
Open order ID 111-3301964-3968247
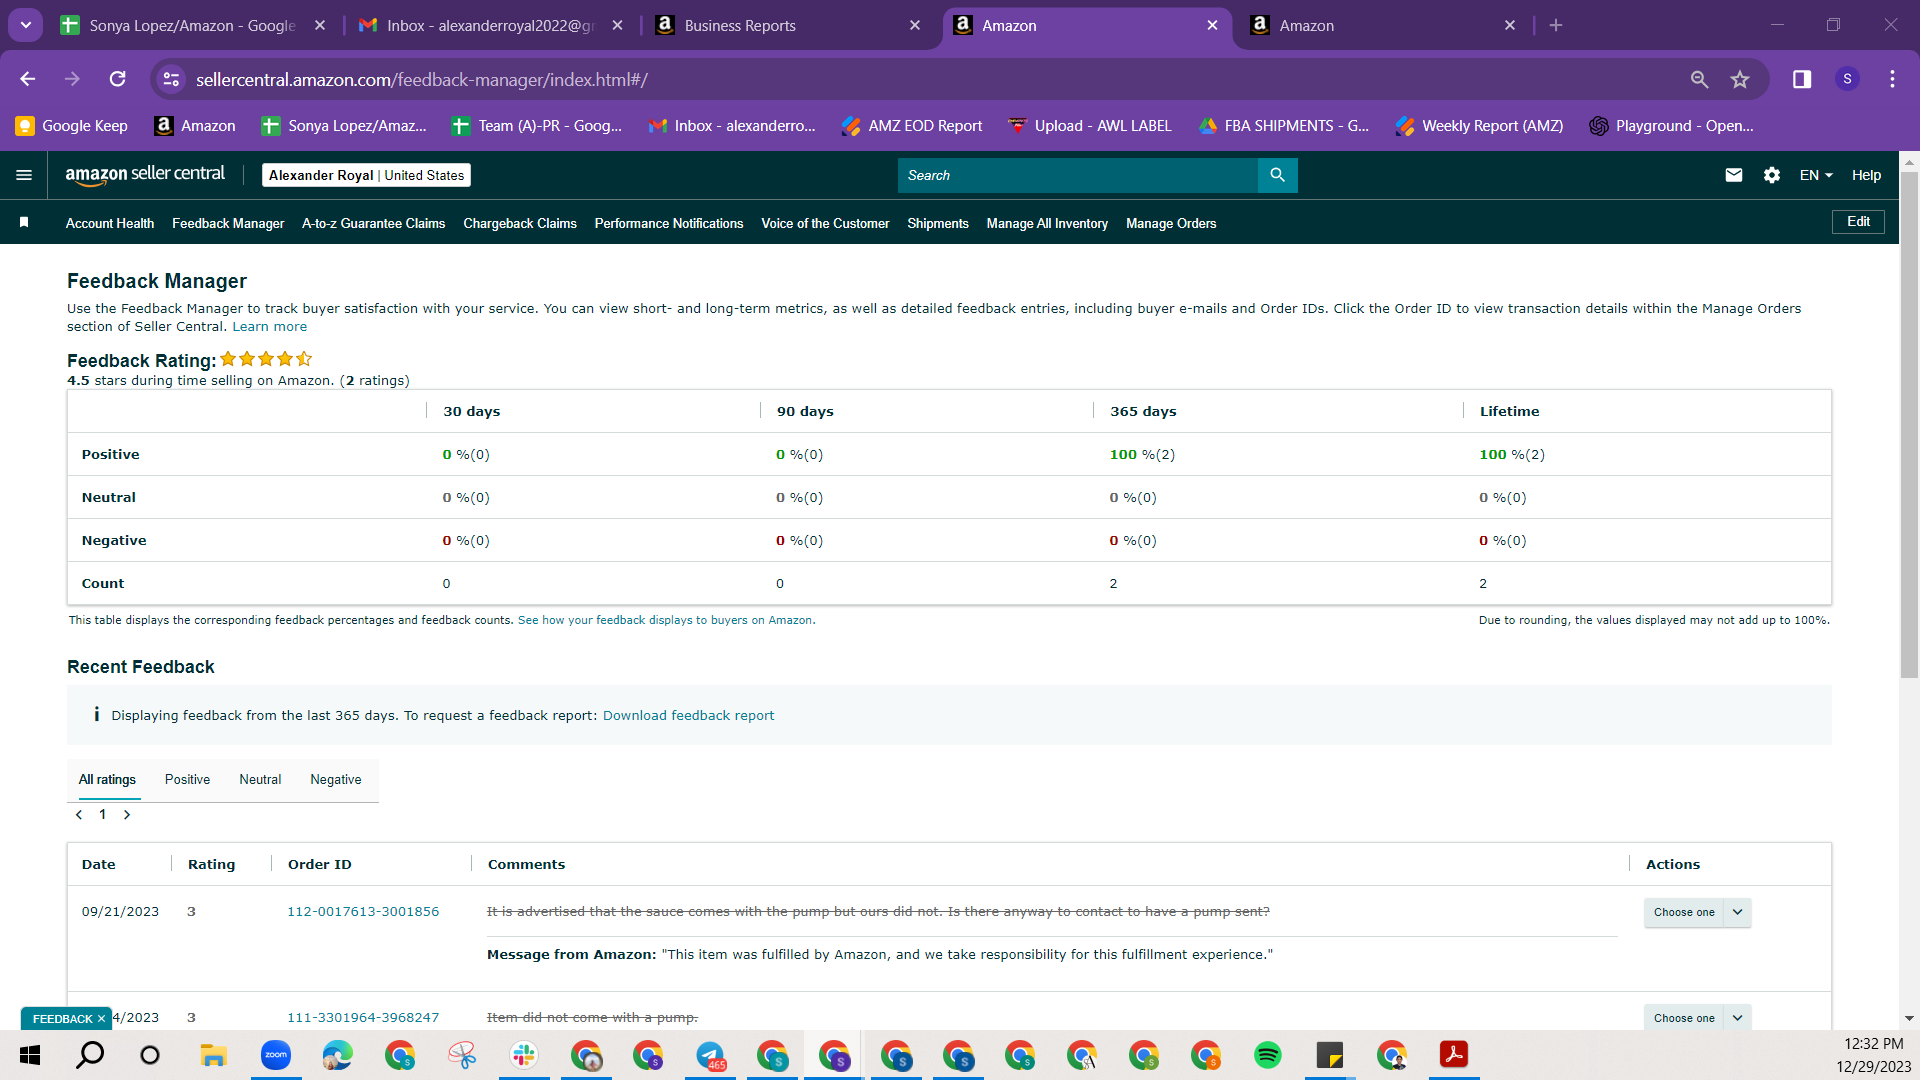[x=363, y=1018]
